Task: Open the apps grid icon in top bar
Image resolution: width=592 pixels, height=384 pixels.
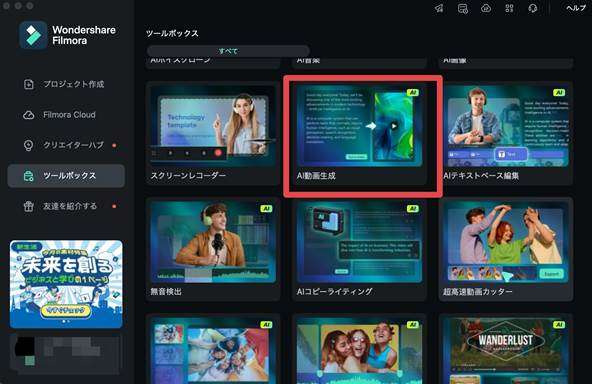Action: coord(509,8)
